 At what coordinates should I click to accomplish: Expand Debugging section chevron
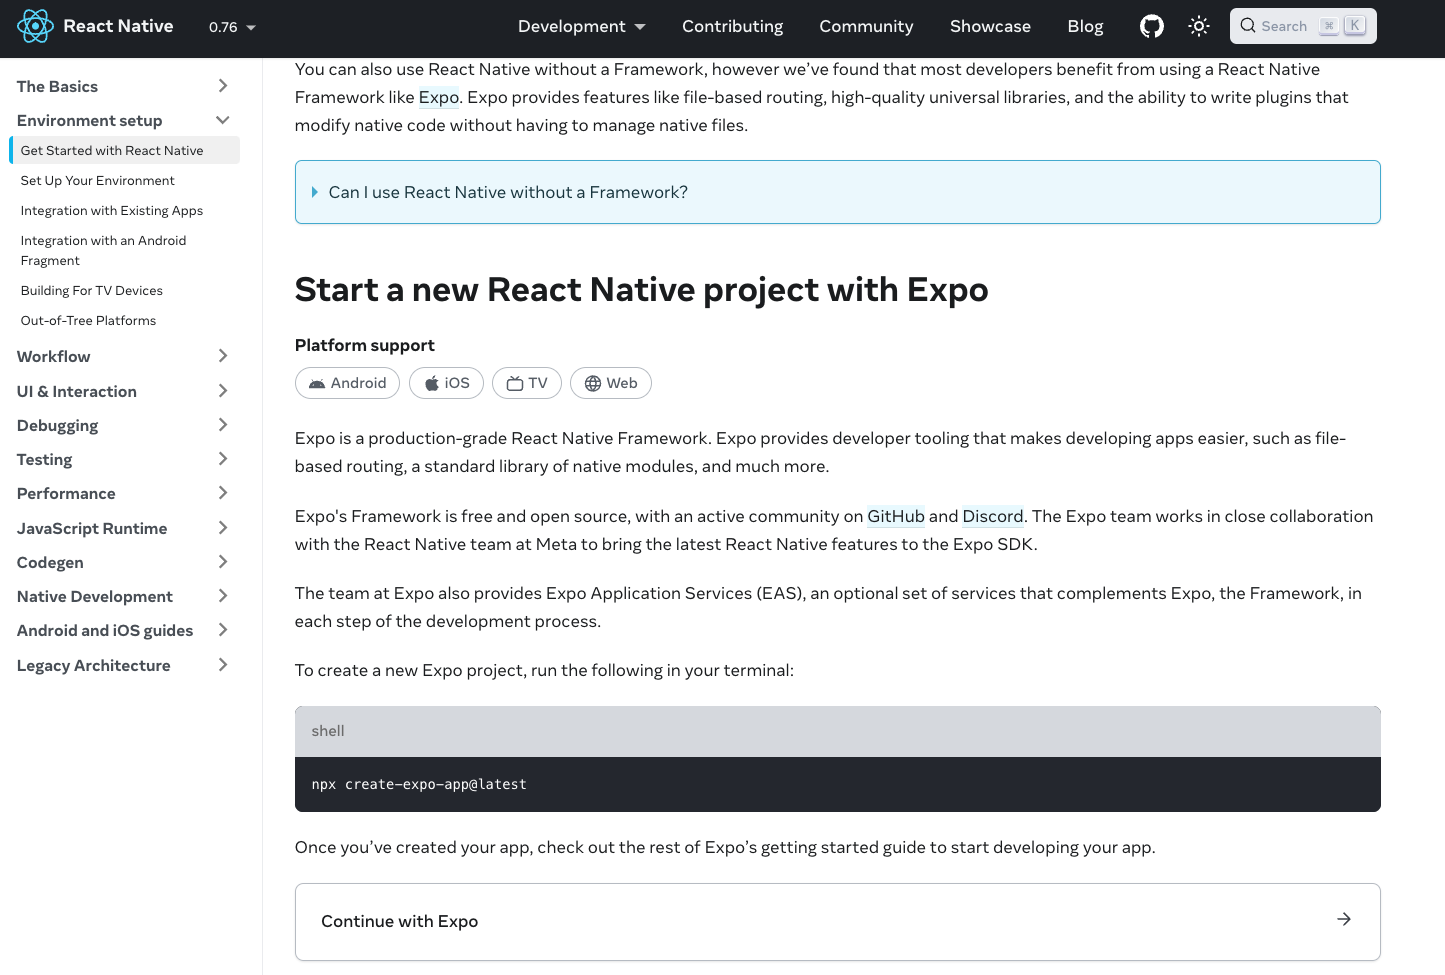[223, 425]
